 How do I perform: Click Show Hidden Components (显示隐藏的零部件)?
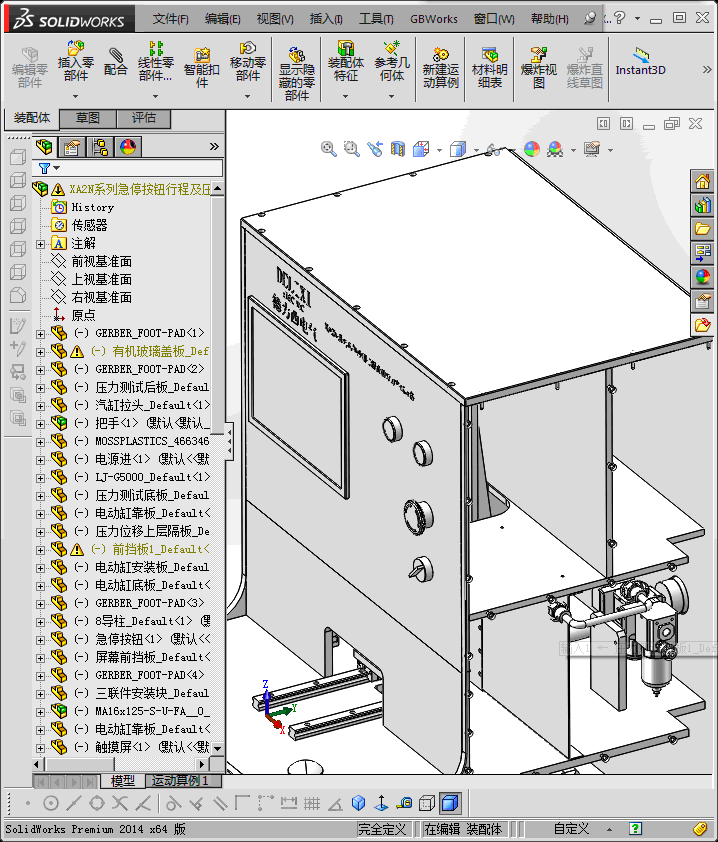click(x=296, y=74)
